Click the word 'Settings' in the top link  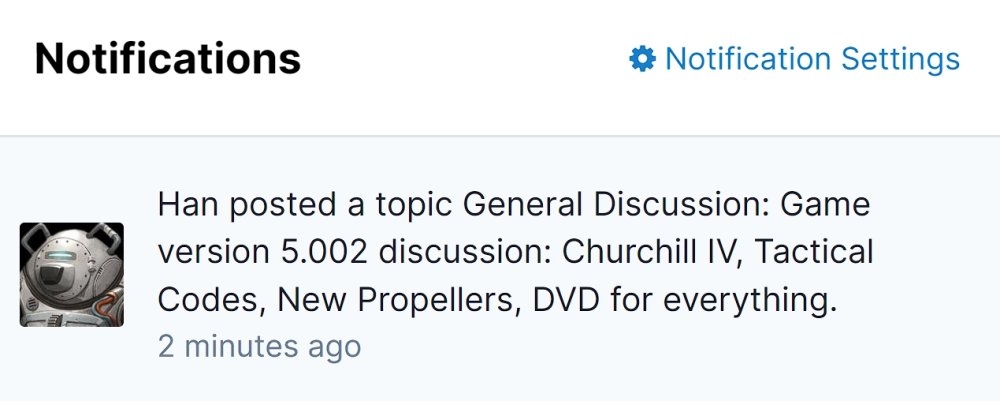[900, 59]
